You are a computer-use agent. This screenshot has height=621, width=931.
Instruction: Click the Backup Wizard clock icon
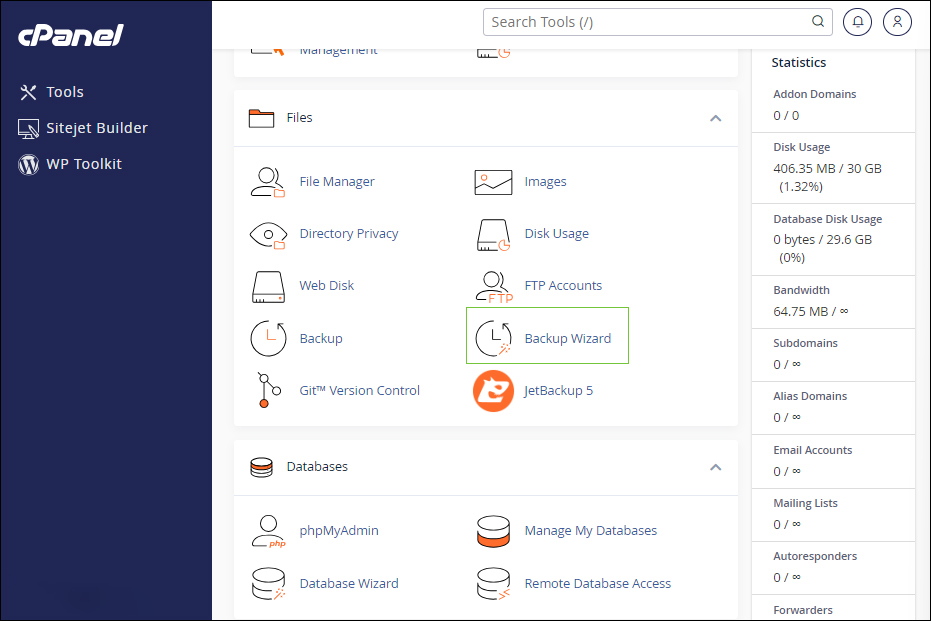coord(493,338)
